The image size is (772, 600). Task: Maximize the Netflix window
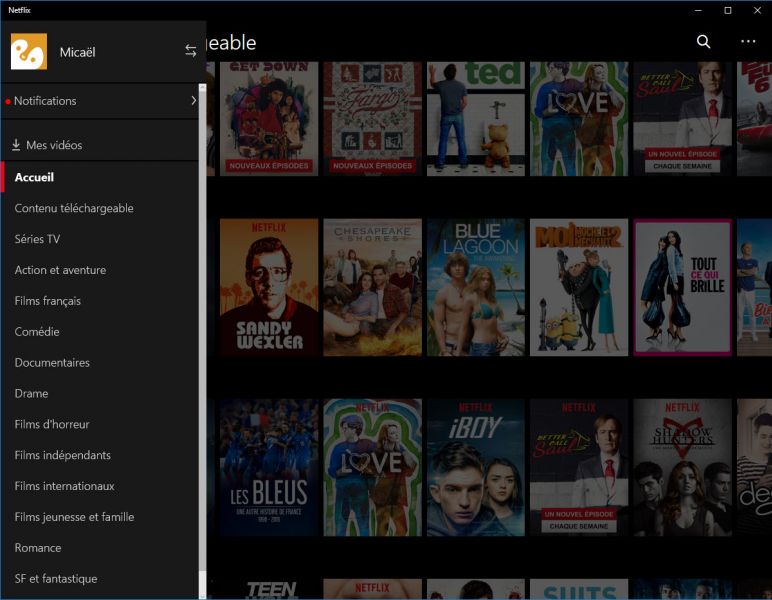(728, 10)
